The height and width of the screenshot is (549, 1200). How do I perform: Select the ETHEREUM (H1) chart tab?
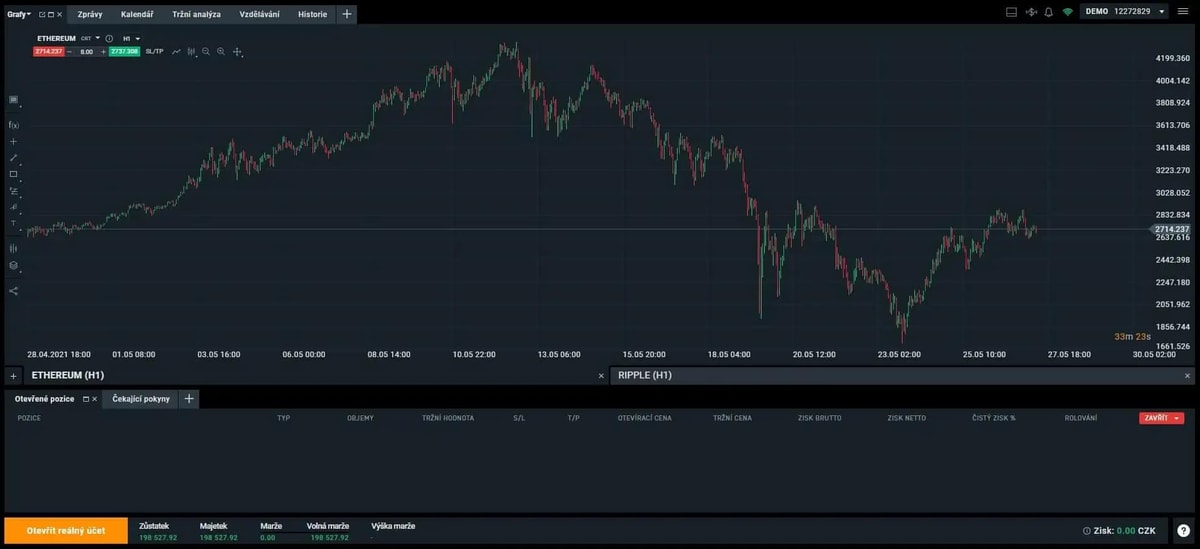point(68,376)
